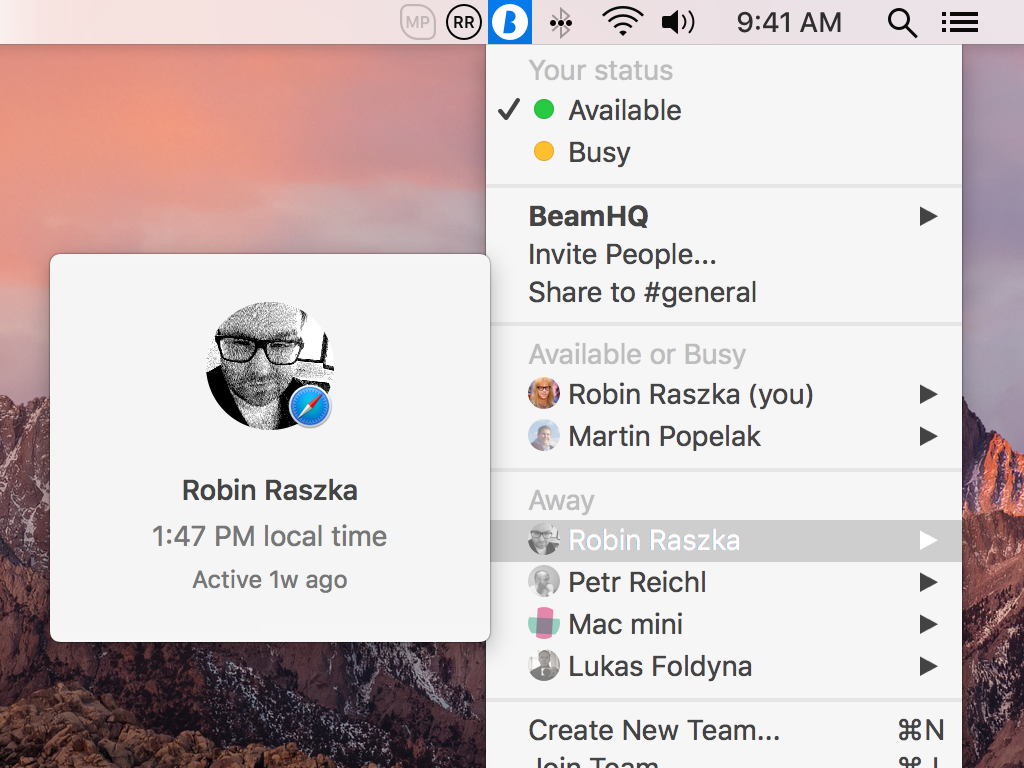Select Petr Reichl in Away list
The width and height of the screenshot is (1024, 768).
coord(724,582)
